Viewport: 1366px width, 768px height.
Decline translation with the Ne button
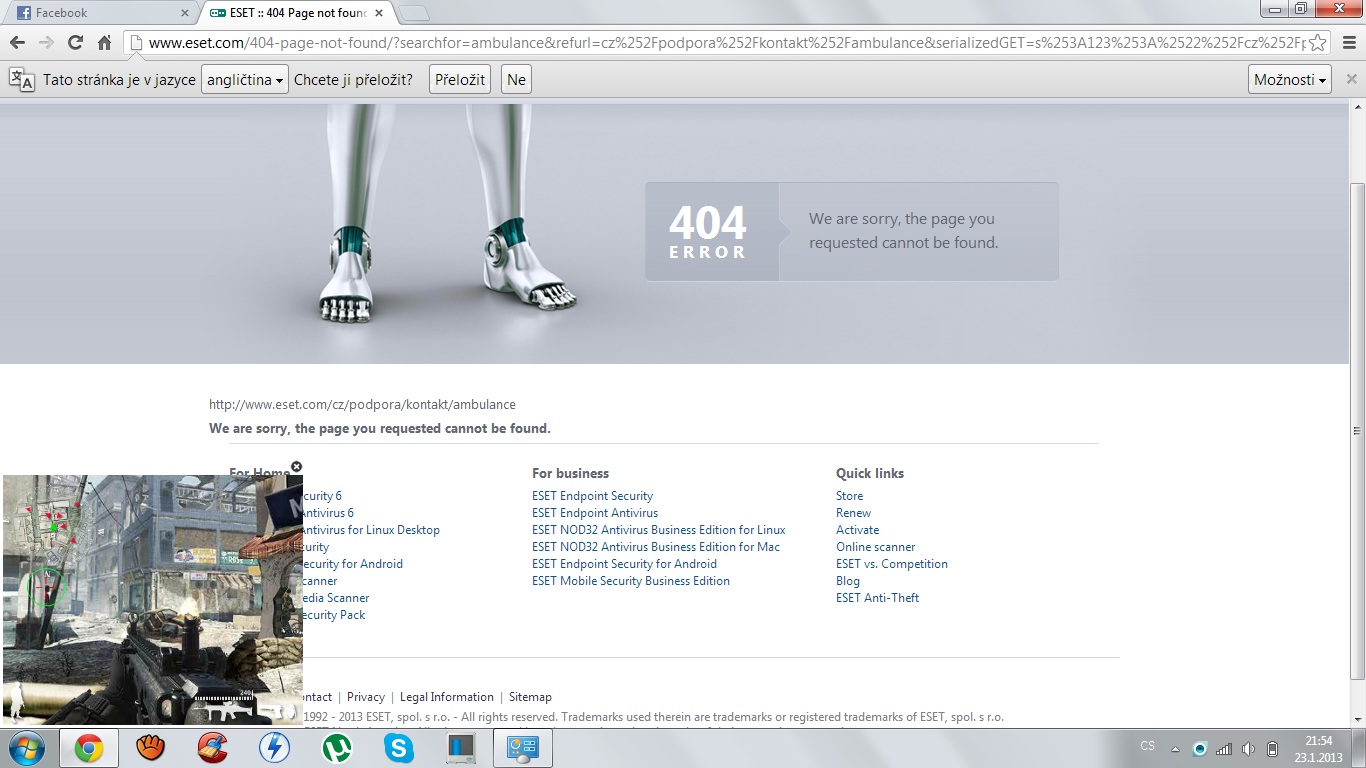click(x=516, y=80)
